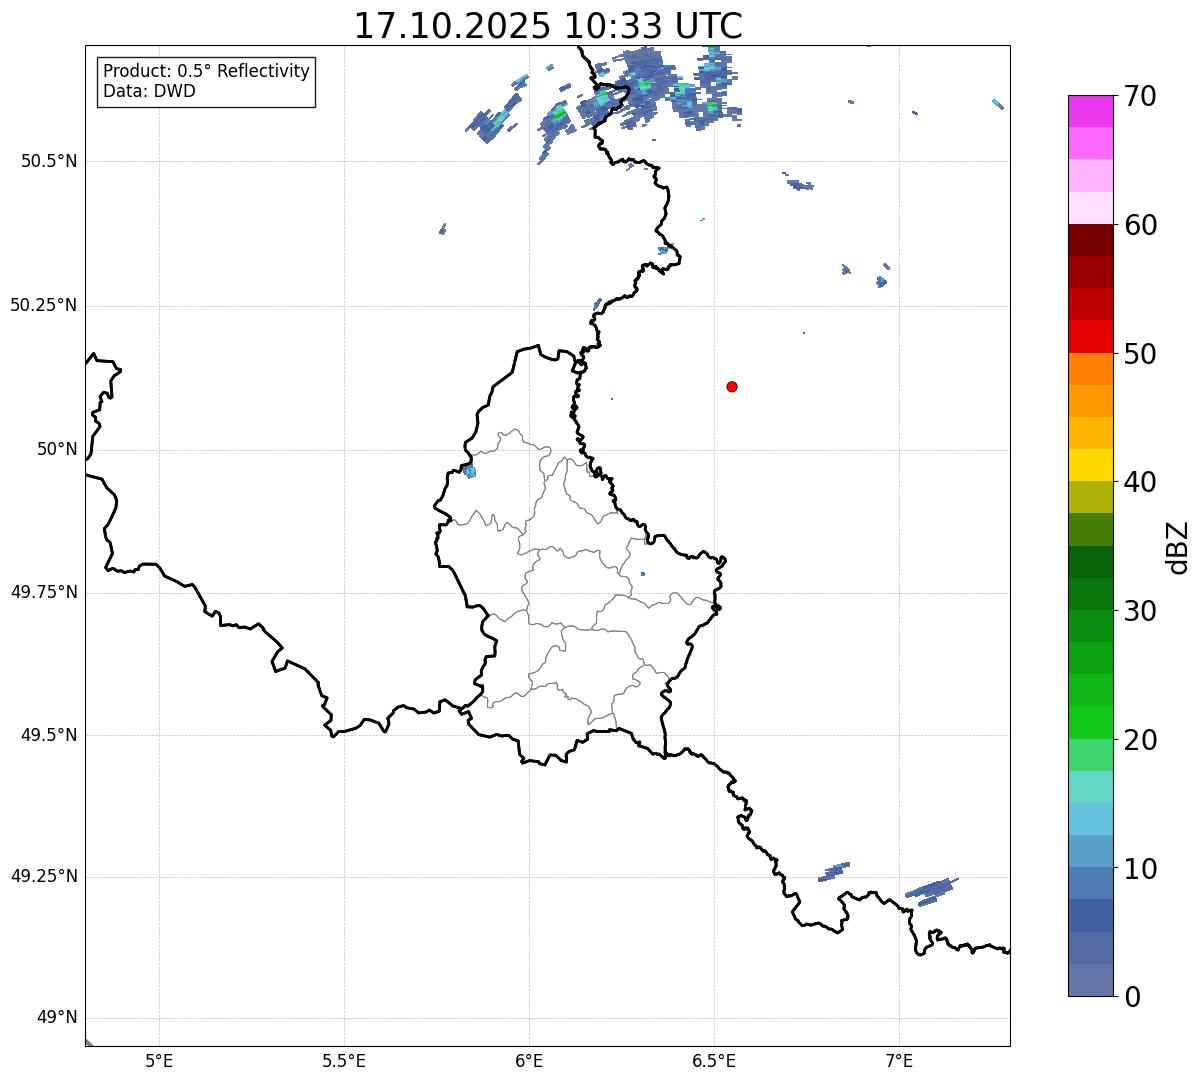1202x1081 pixels.
Task: Click the 49.5°N latitude tick label
Action: pyautogui.click(x=49, y=735)
